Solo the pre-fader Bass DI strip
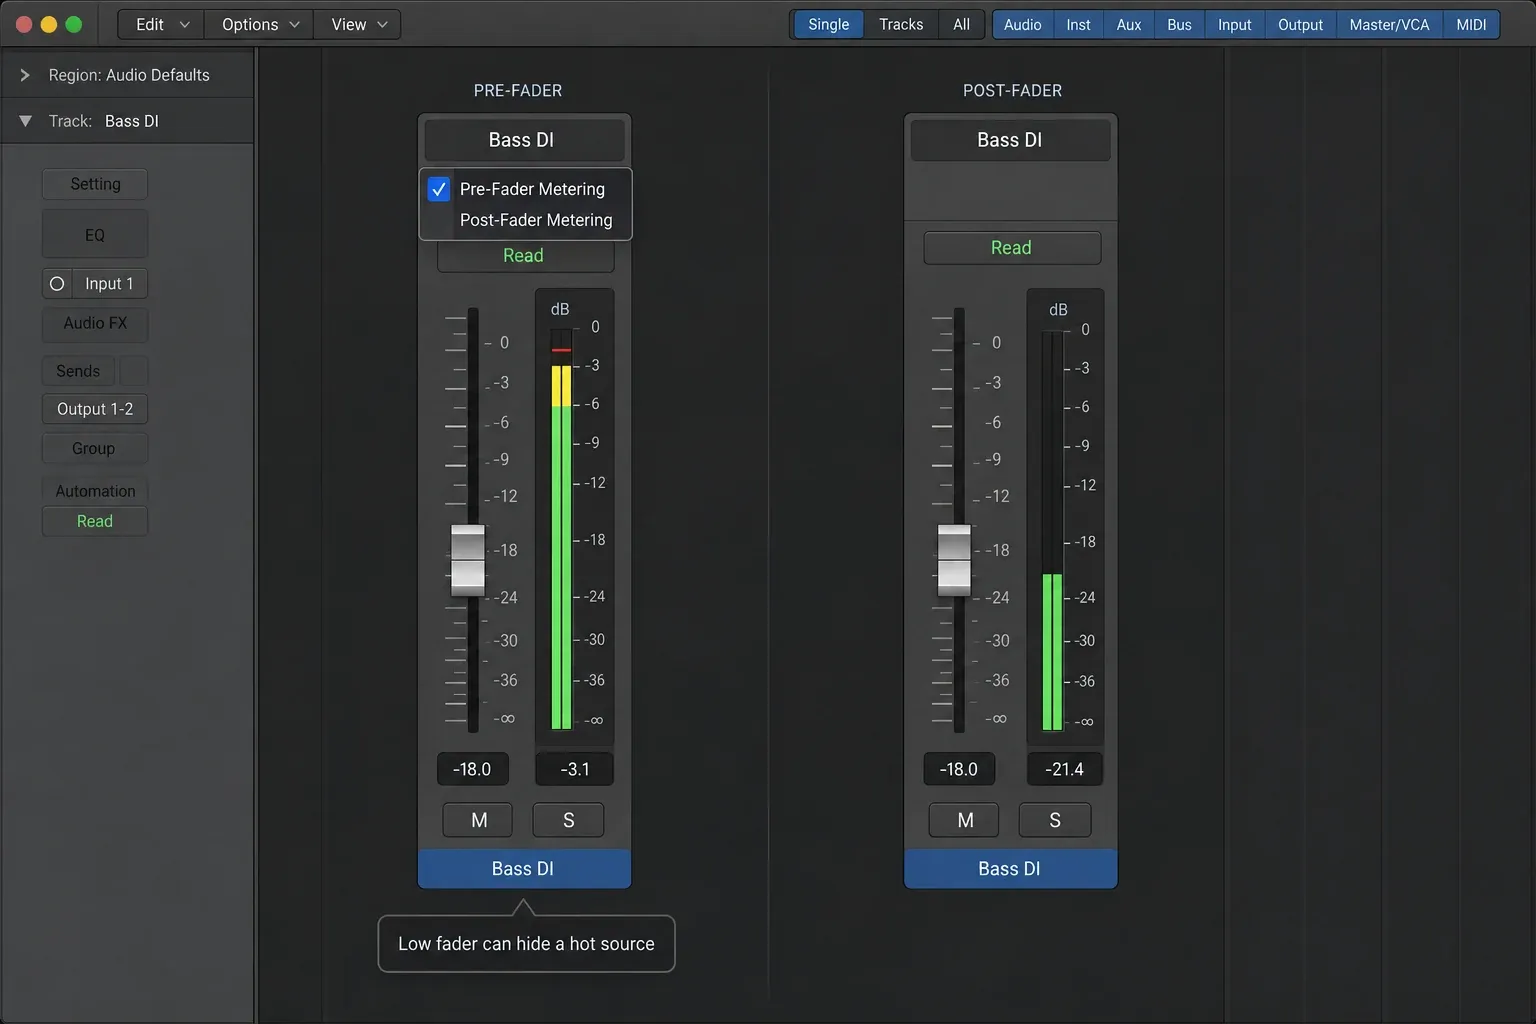Image resolution: width=1536 pixels, height=1024 pixels. (569, 820)
